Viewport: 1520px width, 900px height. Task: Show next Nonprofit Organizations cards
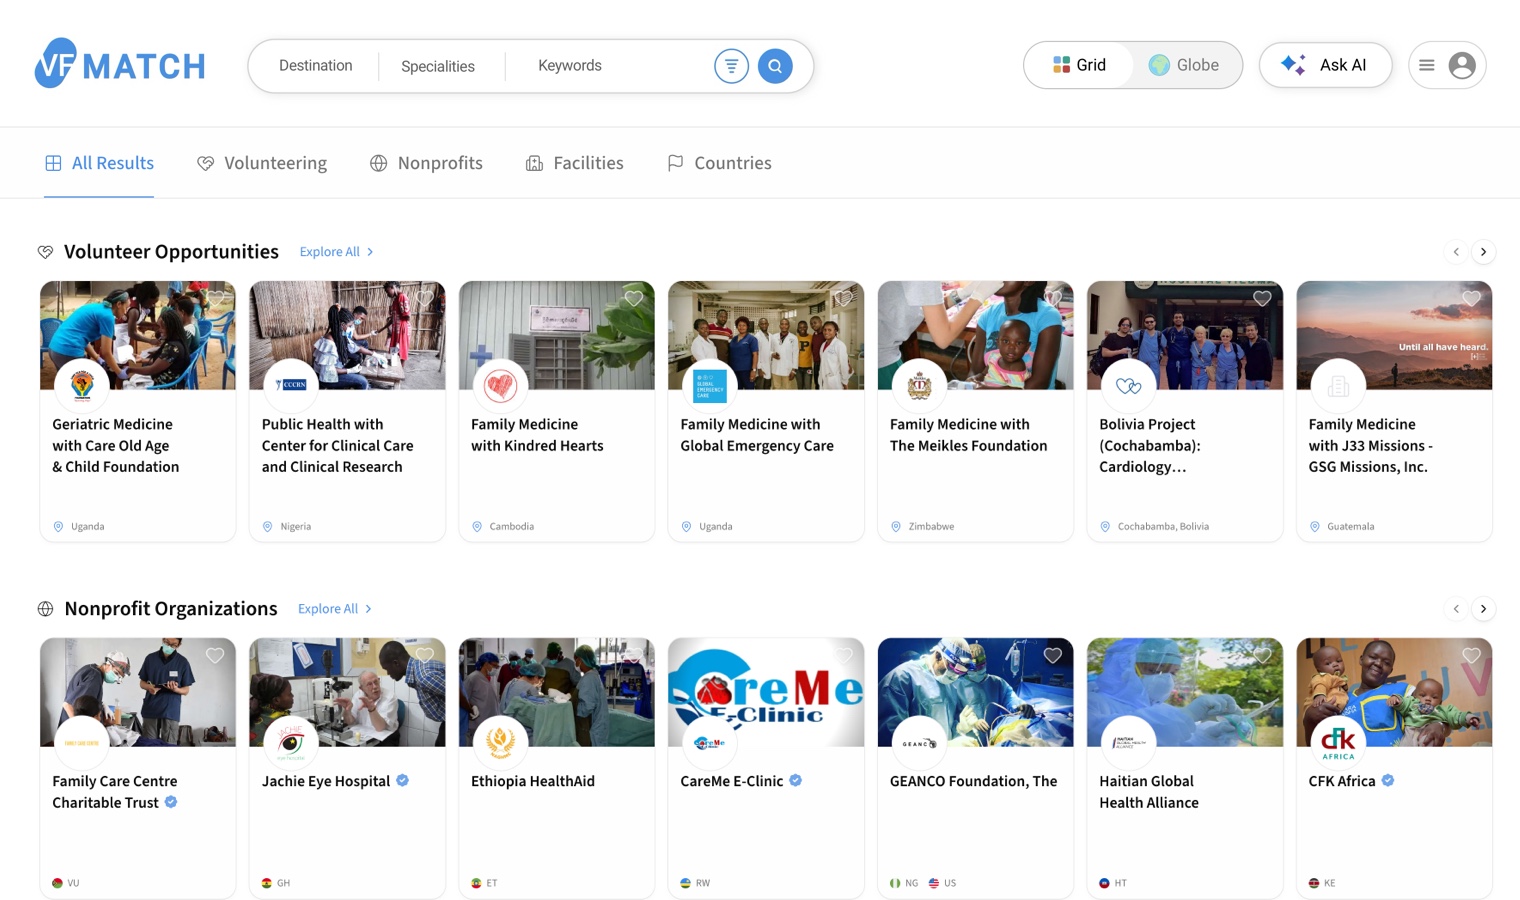pyautogui.click(x=1484, y=609)
